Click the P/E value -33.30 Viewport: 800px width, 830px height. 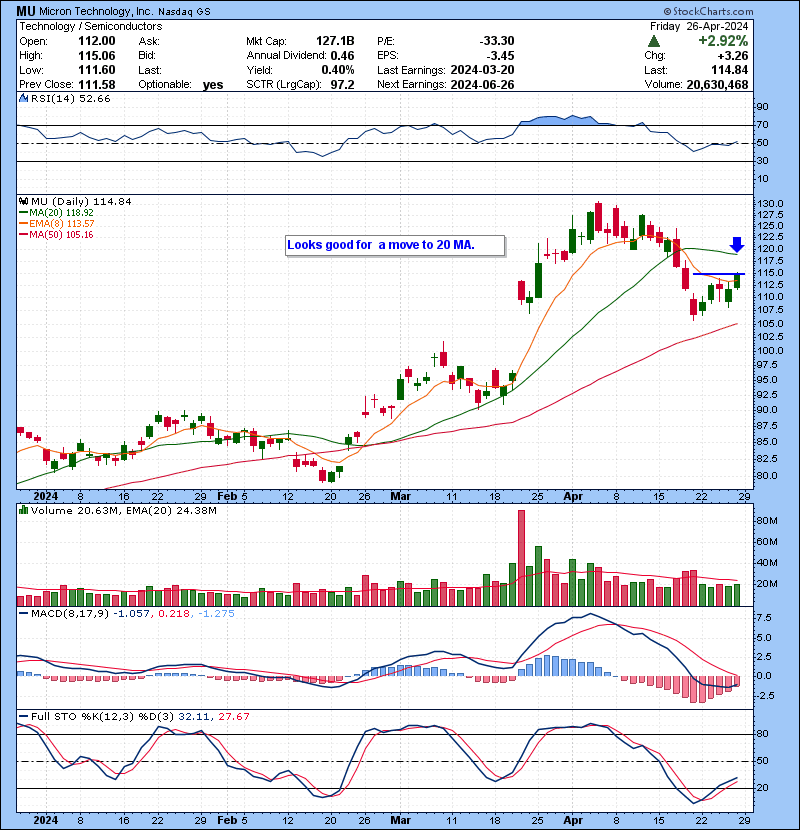tap(497, 41)
